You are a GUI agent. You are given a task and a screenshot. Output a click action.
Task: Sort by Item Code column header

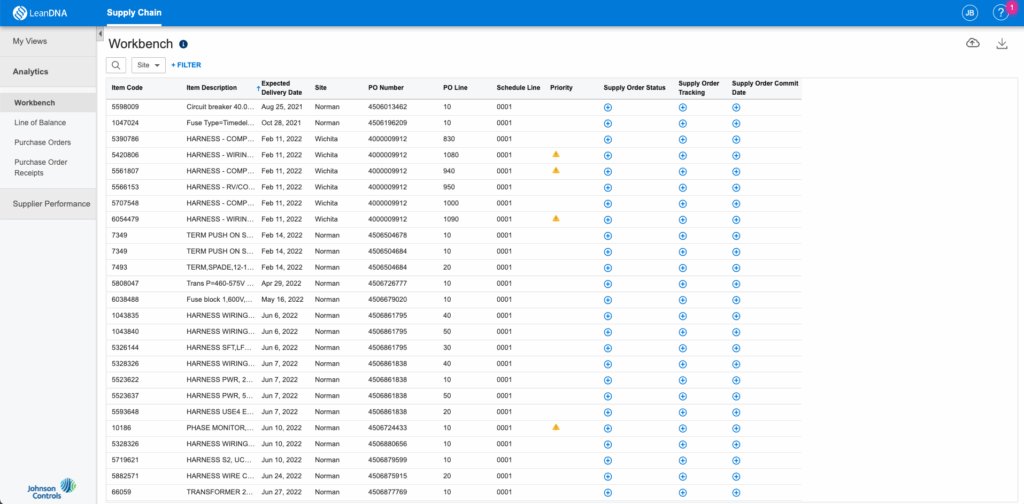coord(127,87)
